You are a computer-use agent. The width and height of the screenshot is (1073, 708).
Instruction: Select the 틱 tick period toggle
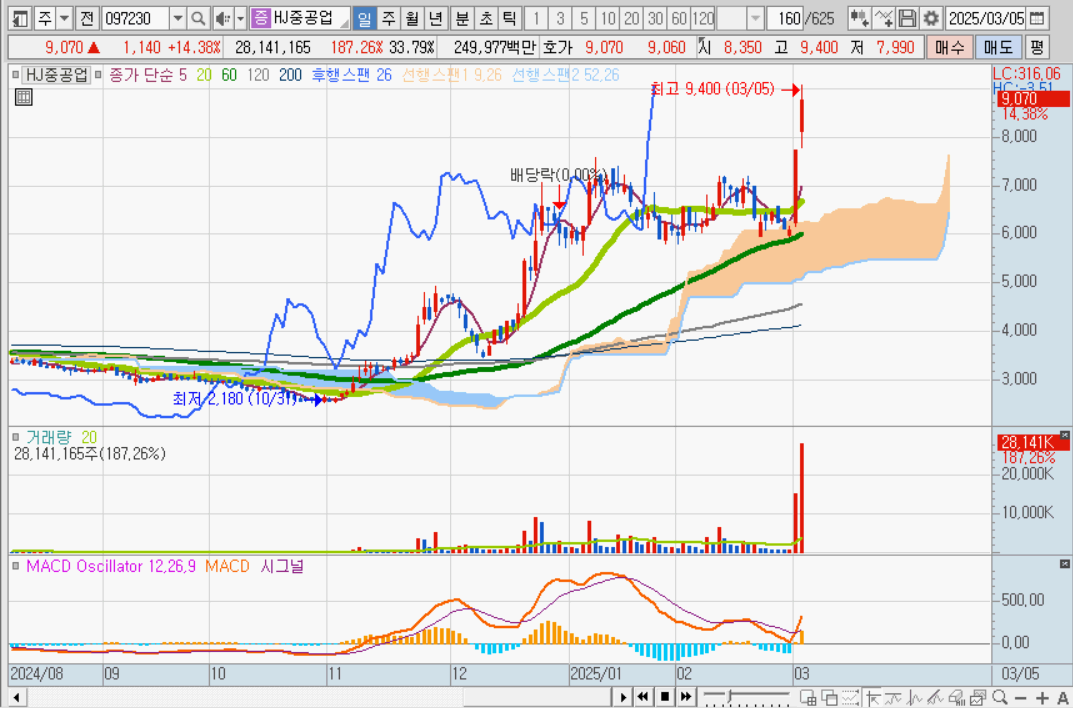509,18
